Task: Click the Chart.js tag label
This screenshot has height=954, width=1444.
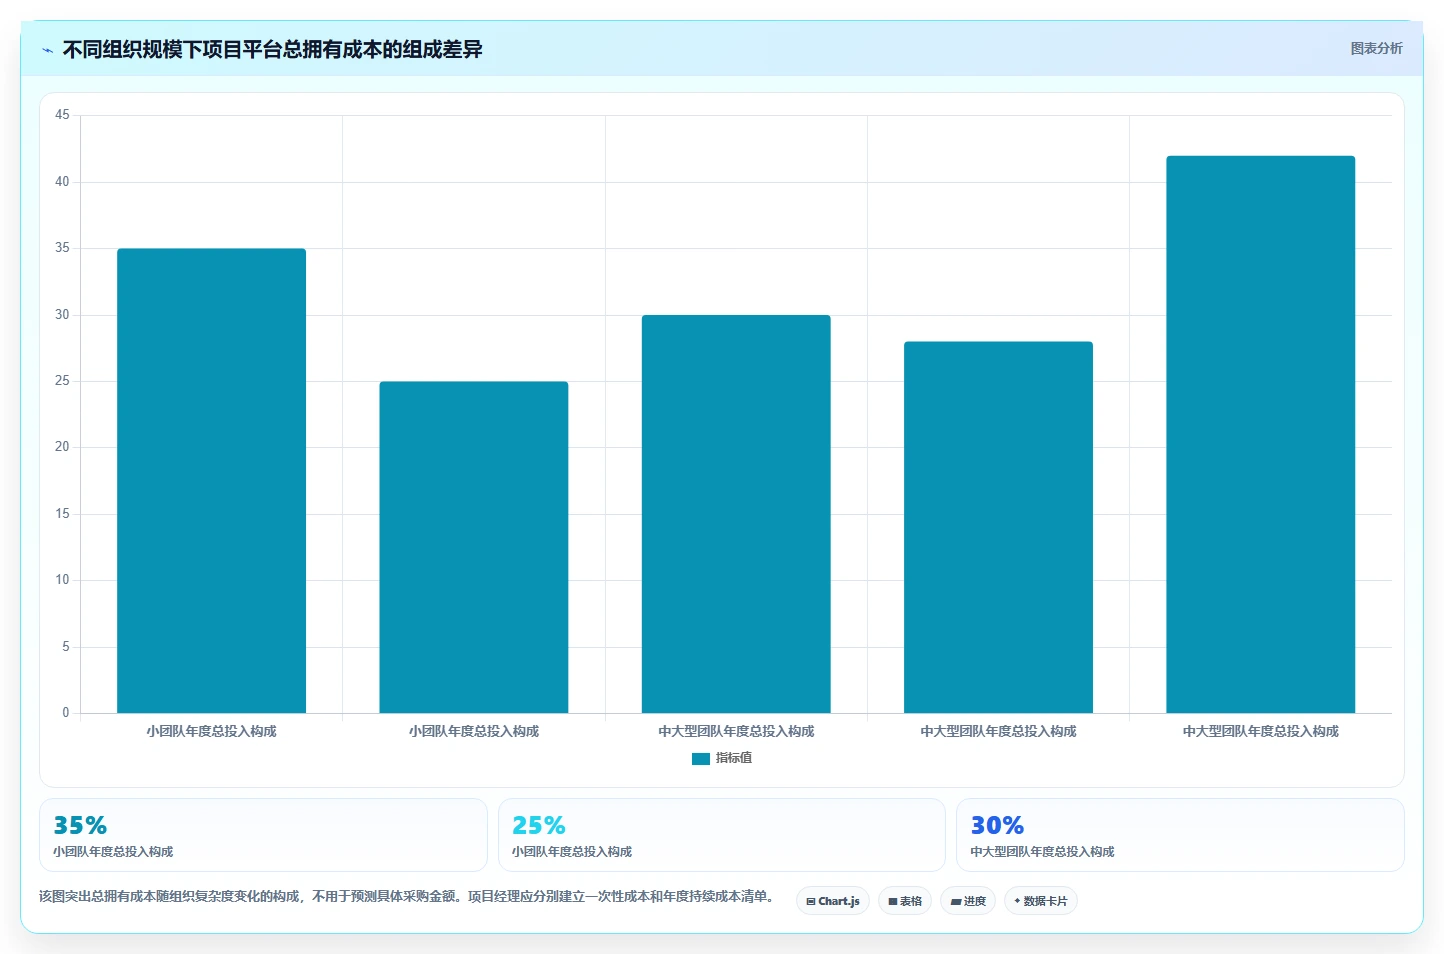Action: click(x=839, y=901)
